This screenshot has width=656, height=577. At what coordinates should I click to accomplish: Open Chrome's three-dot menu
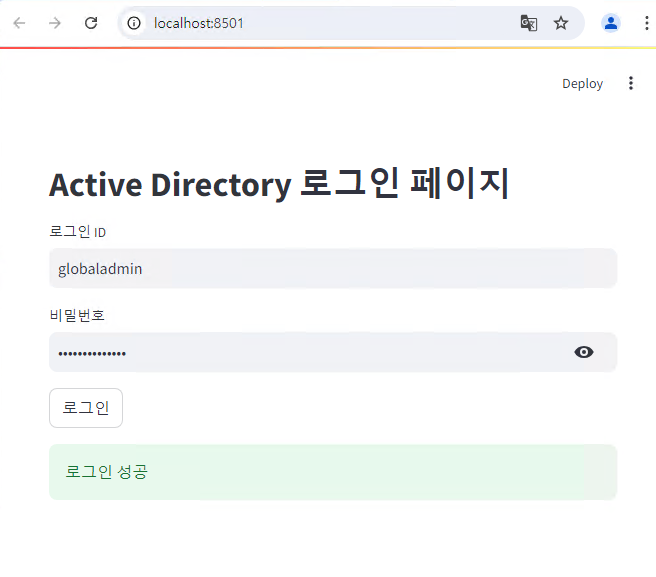point(646,23)
